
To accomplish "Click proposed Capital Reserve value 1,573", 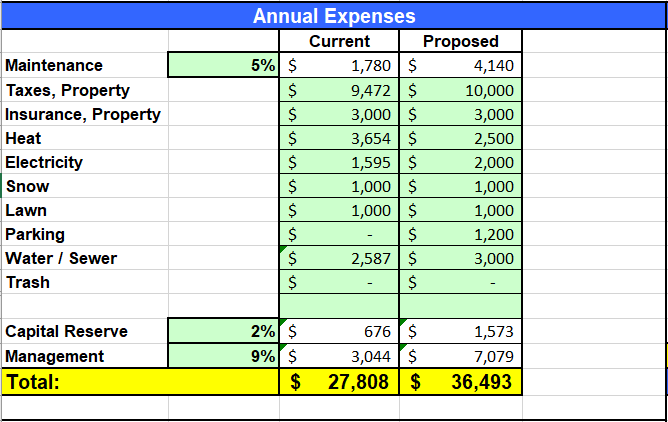I will click(x=461, y=331).
